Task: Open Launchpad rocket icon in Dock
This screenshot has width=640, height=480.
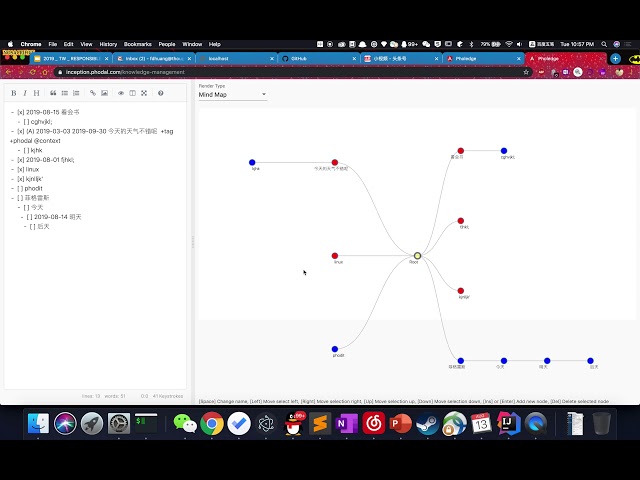Action: click(92, 423)
